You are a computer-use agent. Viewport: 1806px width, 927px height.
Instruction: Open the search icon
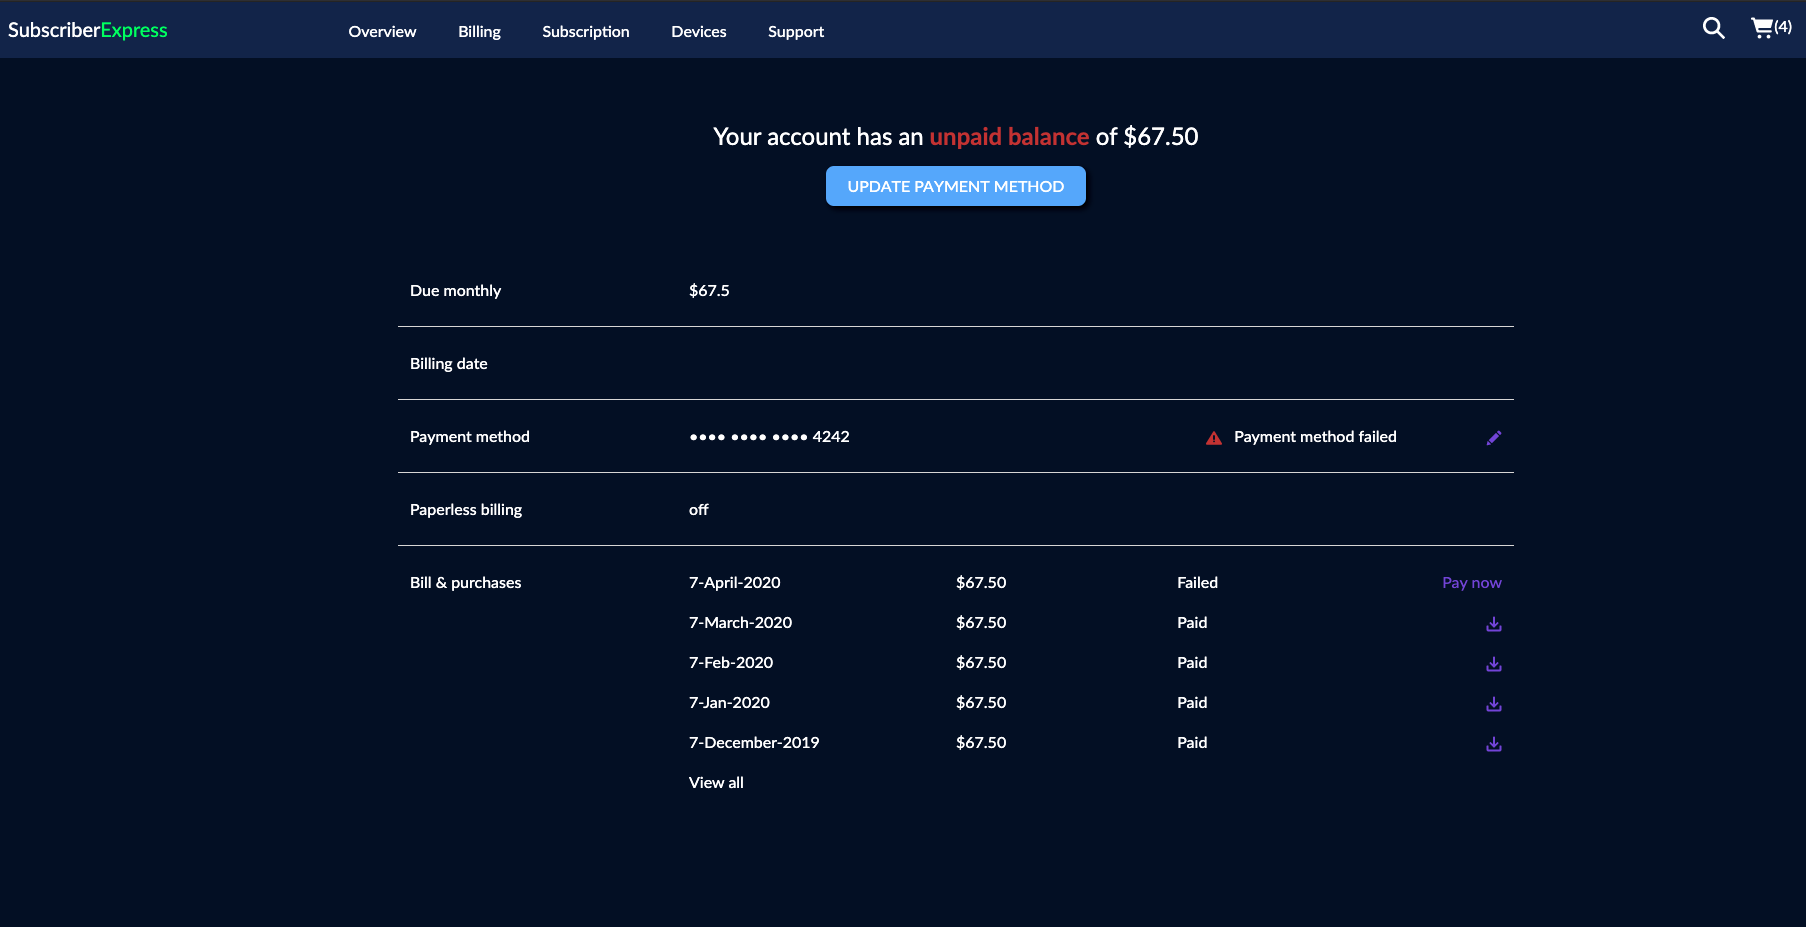point(1713,28)
